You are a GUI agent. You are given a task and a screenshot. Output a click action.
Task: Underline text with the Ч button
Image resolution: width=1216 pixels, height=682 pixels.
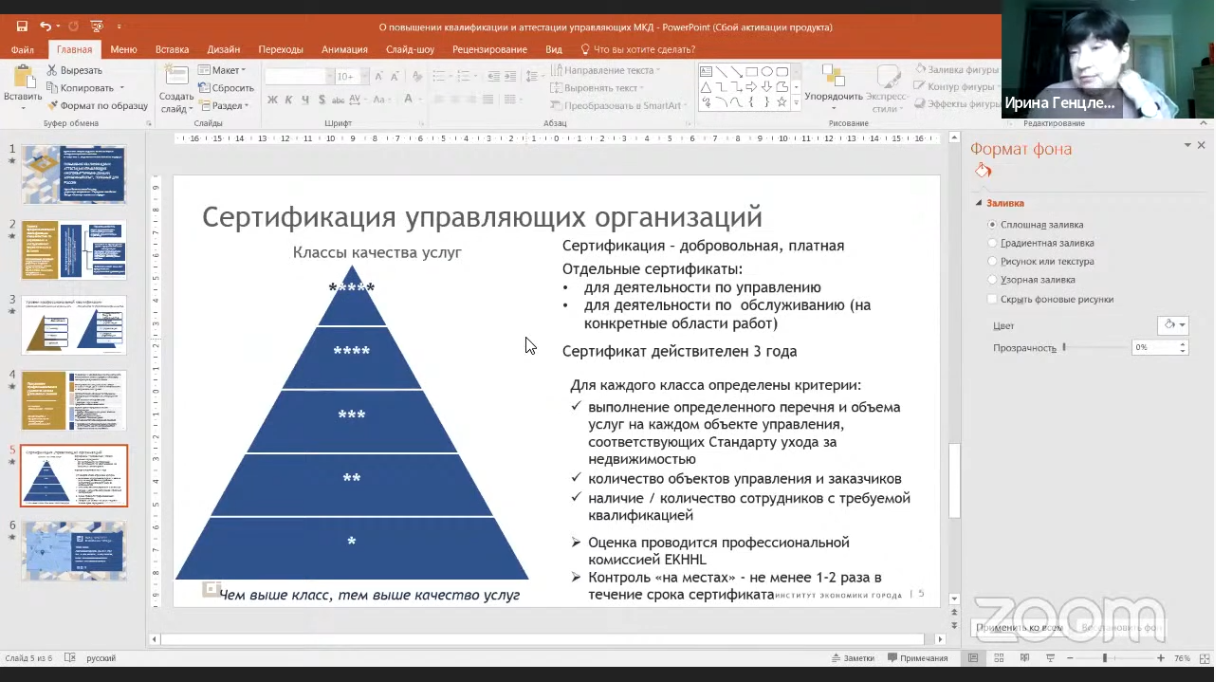click(305, 100)
